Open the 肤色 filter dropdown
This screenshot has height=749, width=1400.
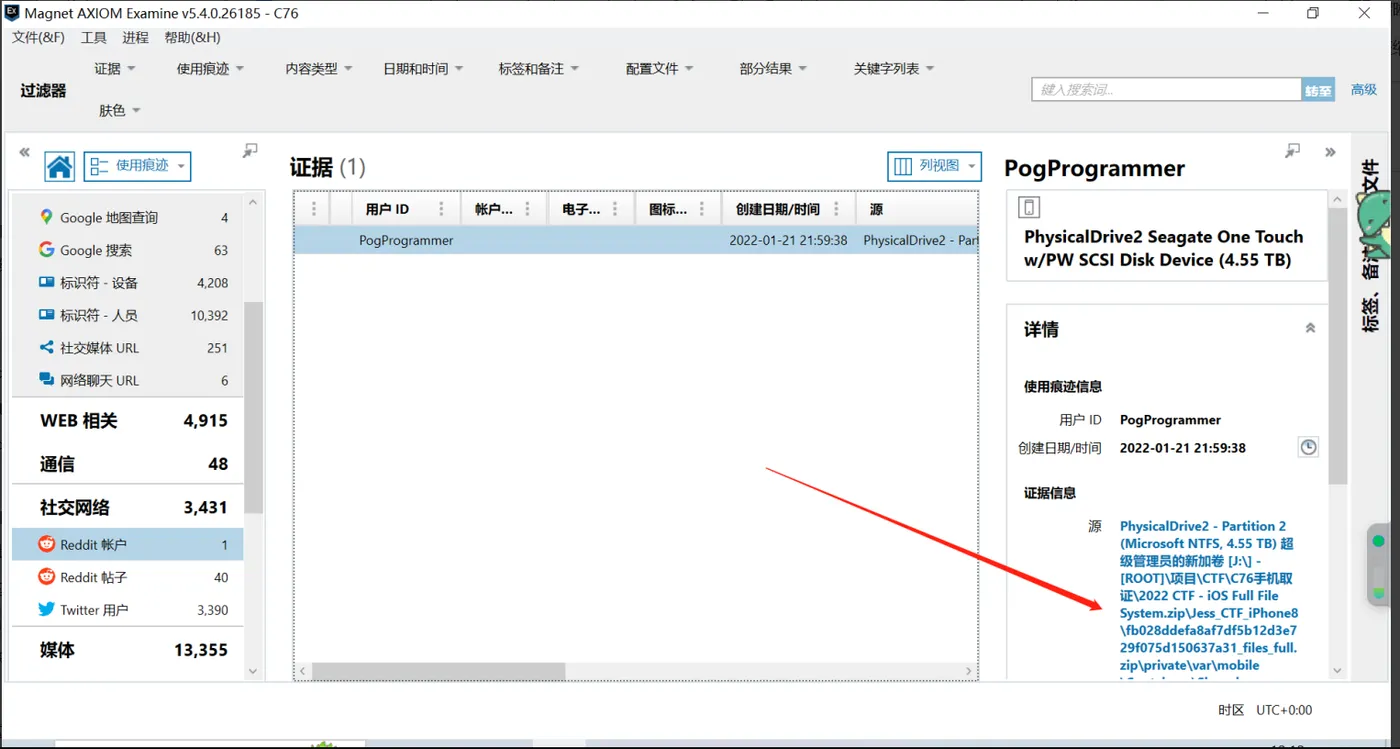click(x=119, y=110)
